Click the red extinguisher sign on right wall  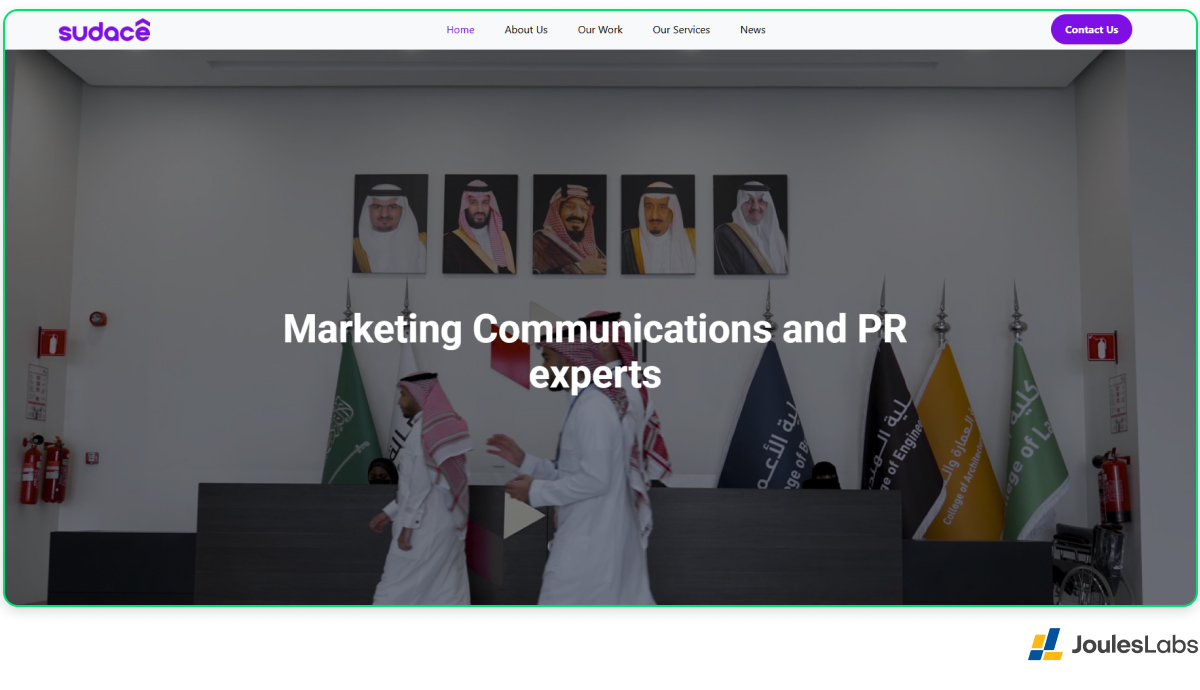point(1101,347)
